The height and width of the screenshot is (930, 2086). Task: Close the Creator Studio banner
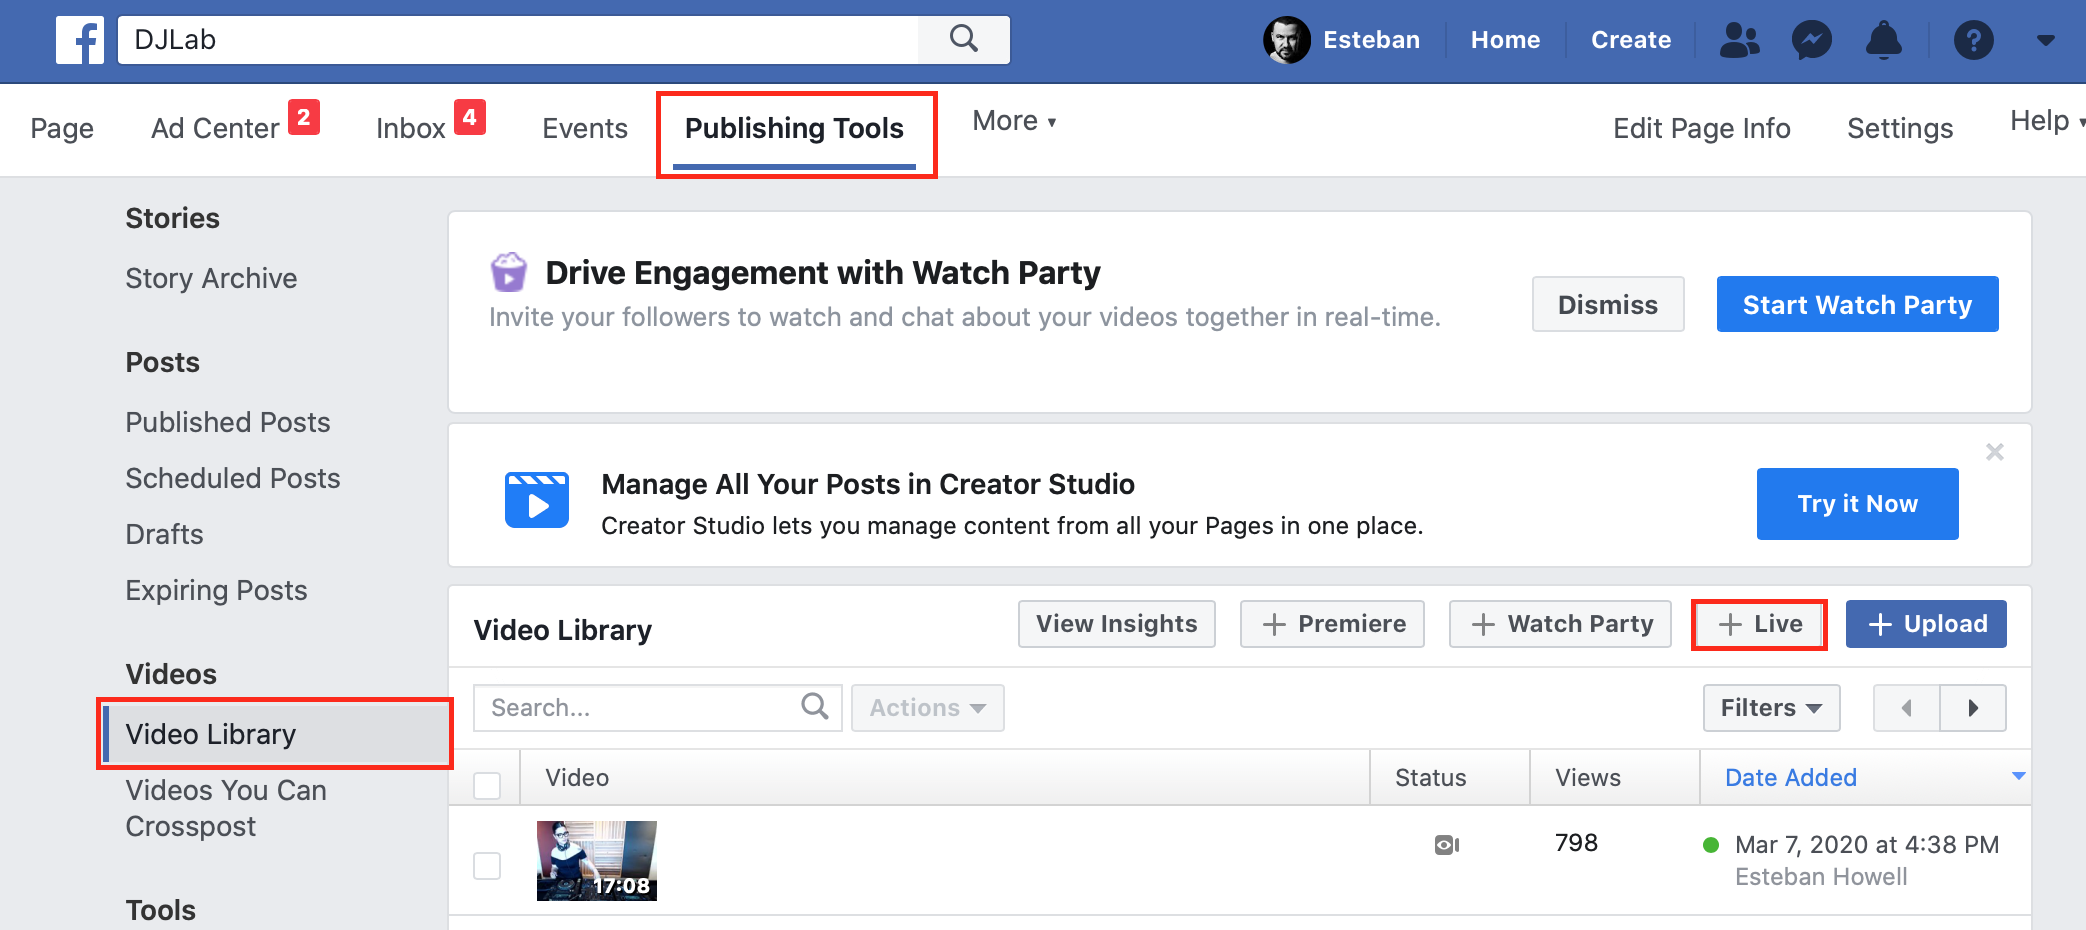[x=1994, y=452]
